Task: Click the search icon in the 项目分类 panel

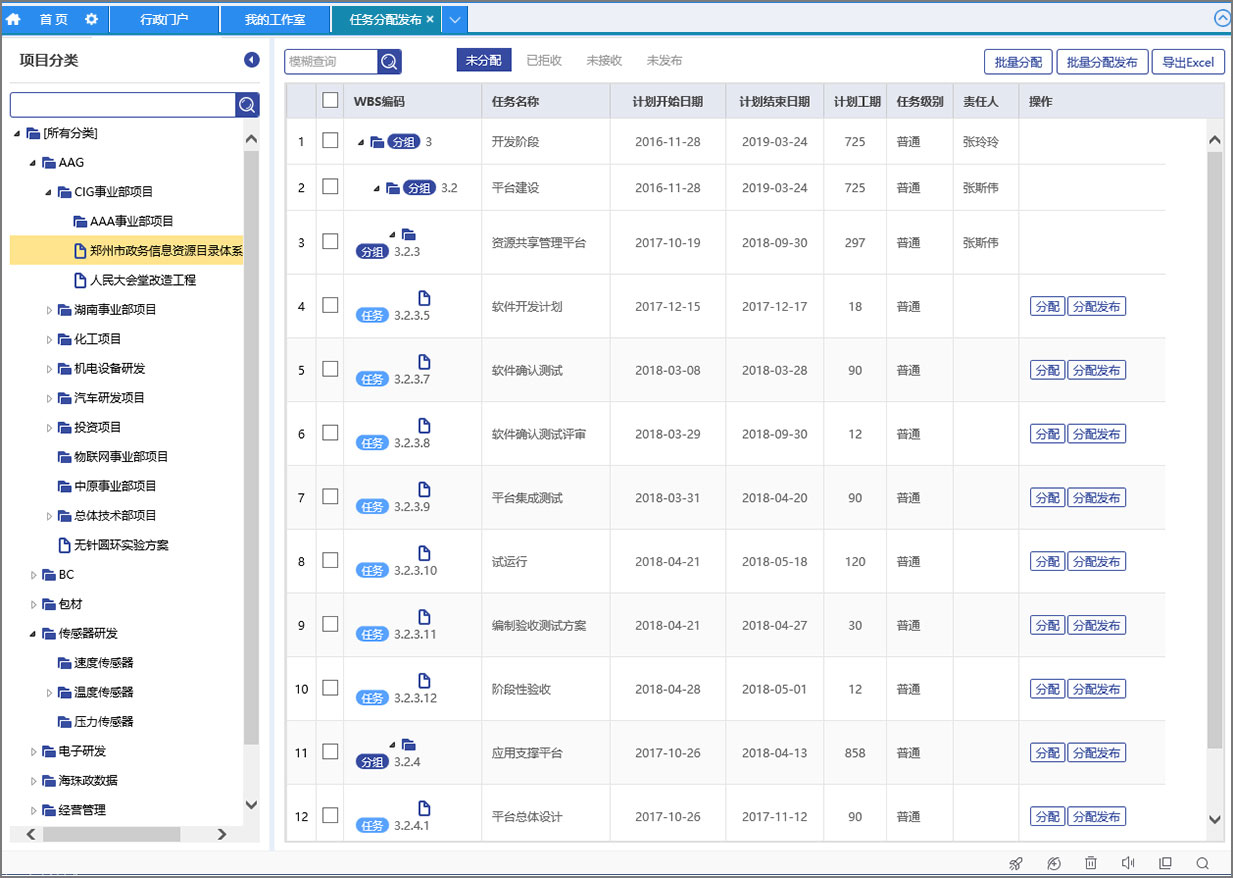Action: (247, 105)
